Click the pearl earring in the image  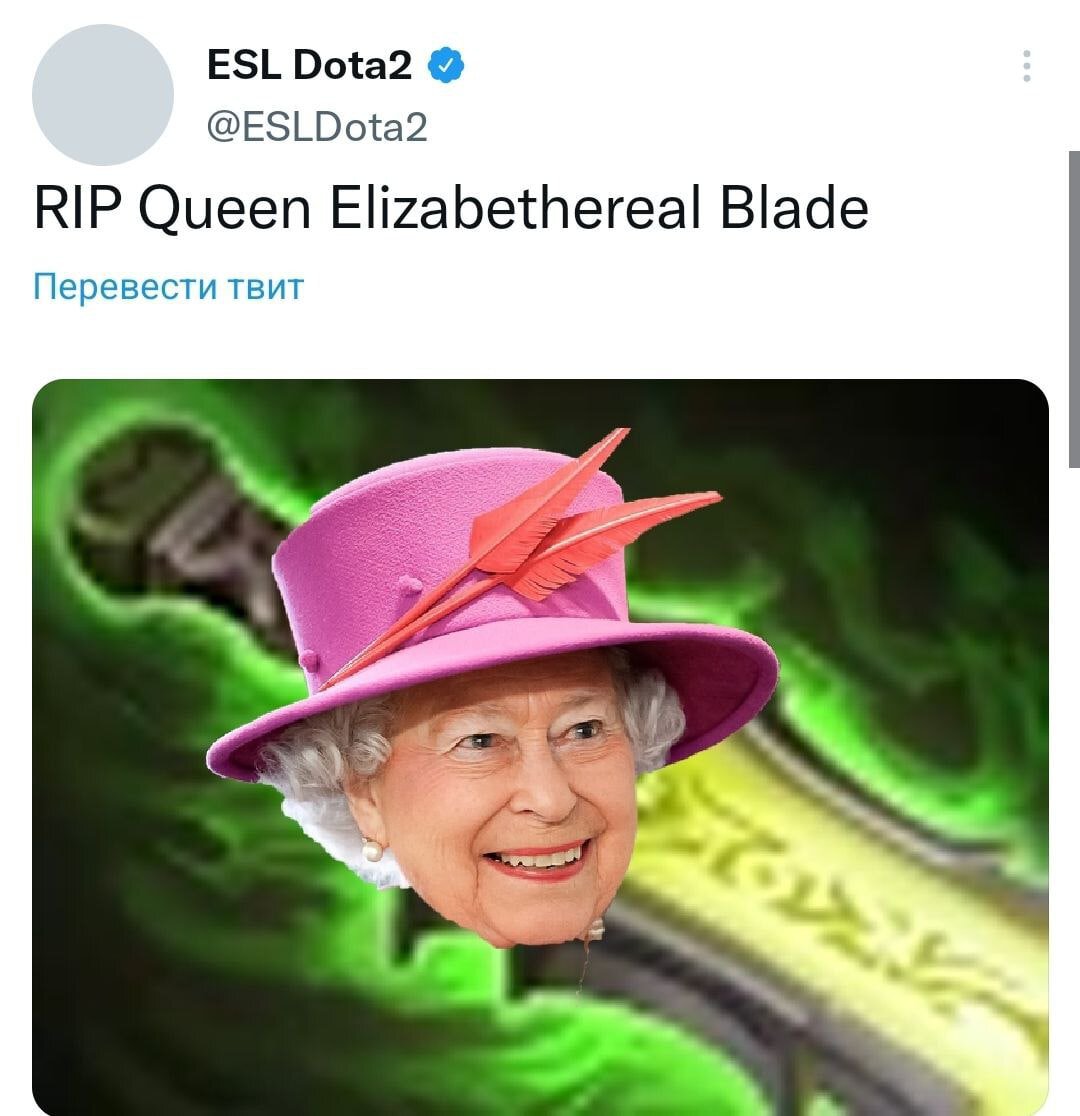click(372, 850)
